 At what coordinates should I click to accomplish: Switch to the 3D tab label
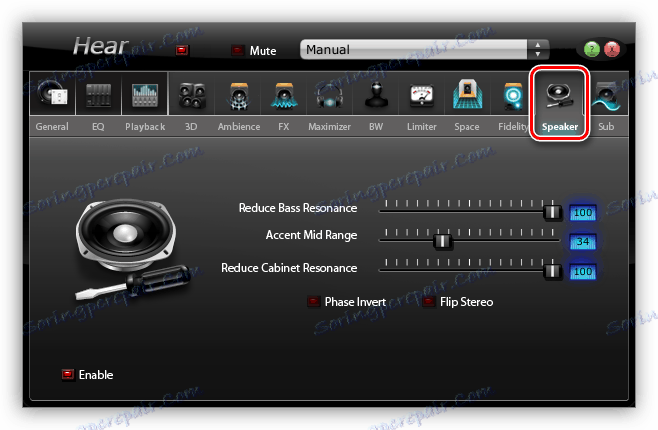click(191, 127)
